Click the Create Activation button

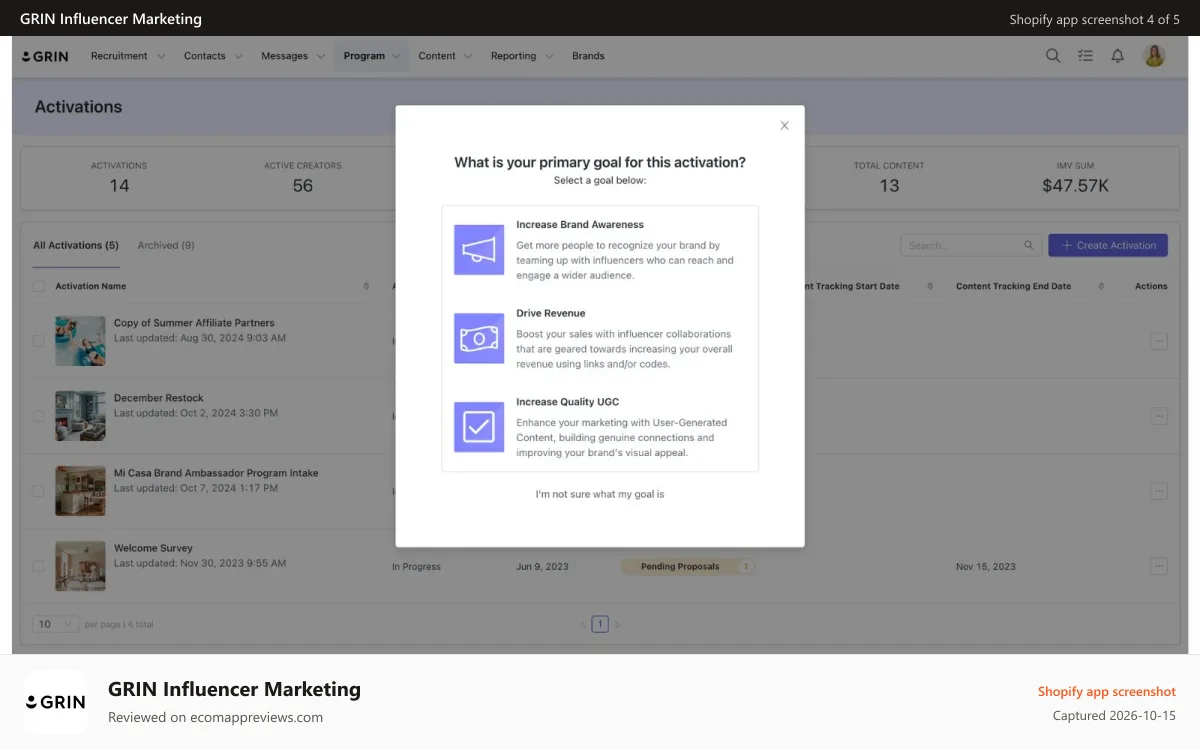coord(1108,245)
